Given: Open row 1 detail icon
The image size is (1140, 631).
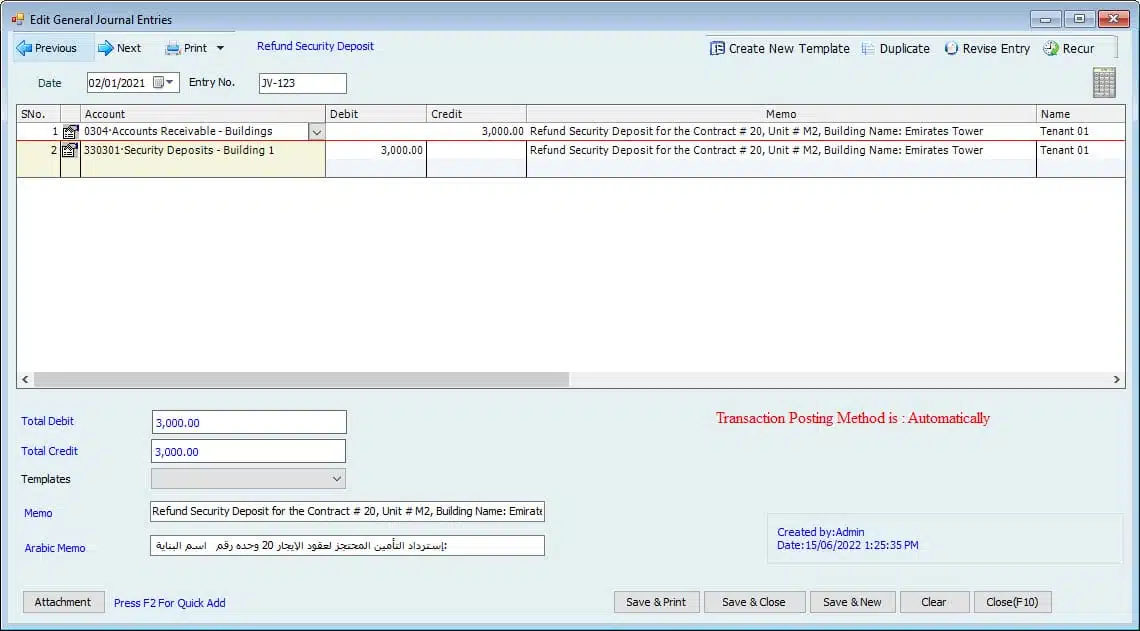Looking at the screenshot, I should (x=70, y=131).
